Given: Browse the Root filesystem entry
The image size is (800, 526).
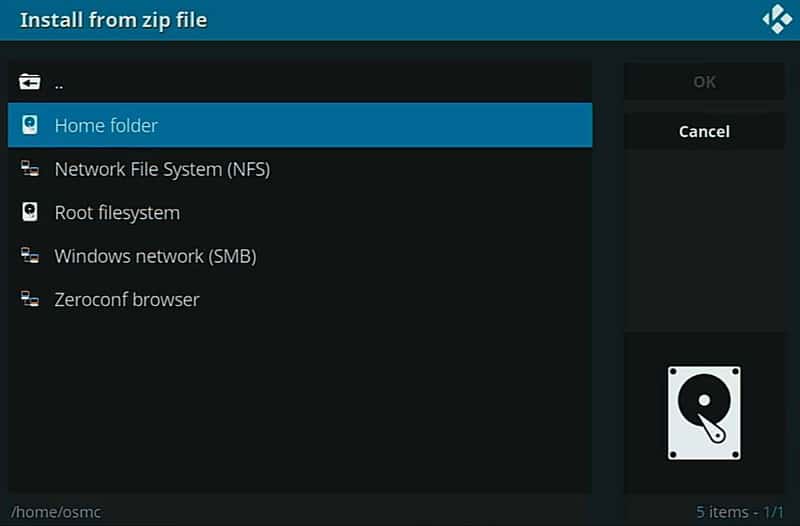Looking at the screenshot, I should (x=300, y=212).
